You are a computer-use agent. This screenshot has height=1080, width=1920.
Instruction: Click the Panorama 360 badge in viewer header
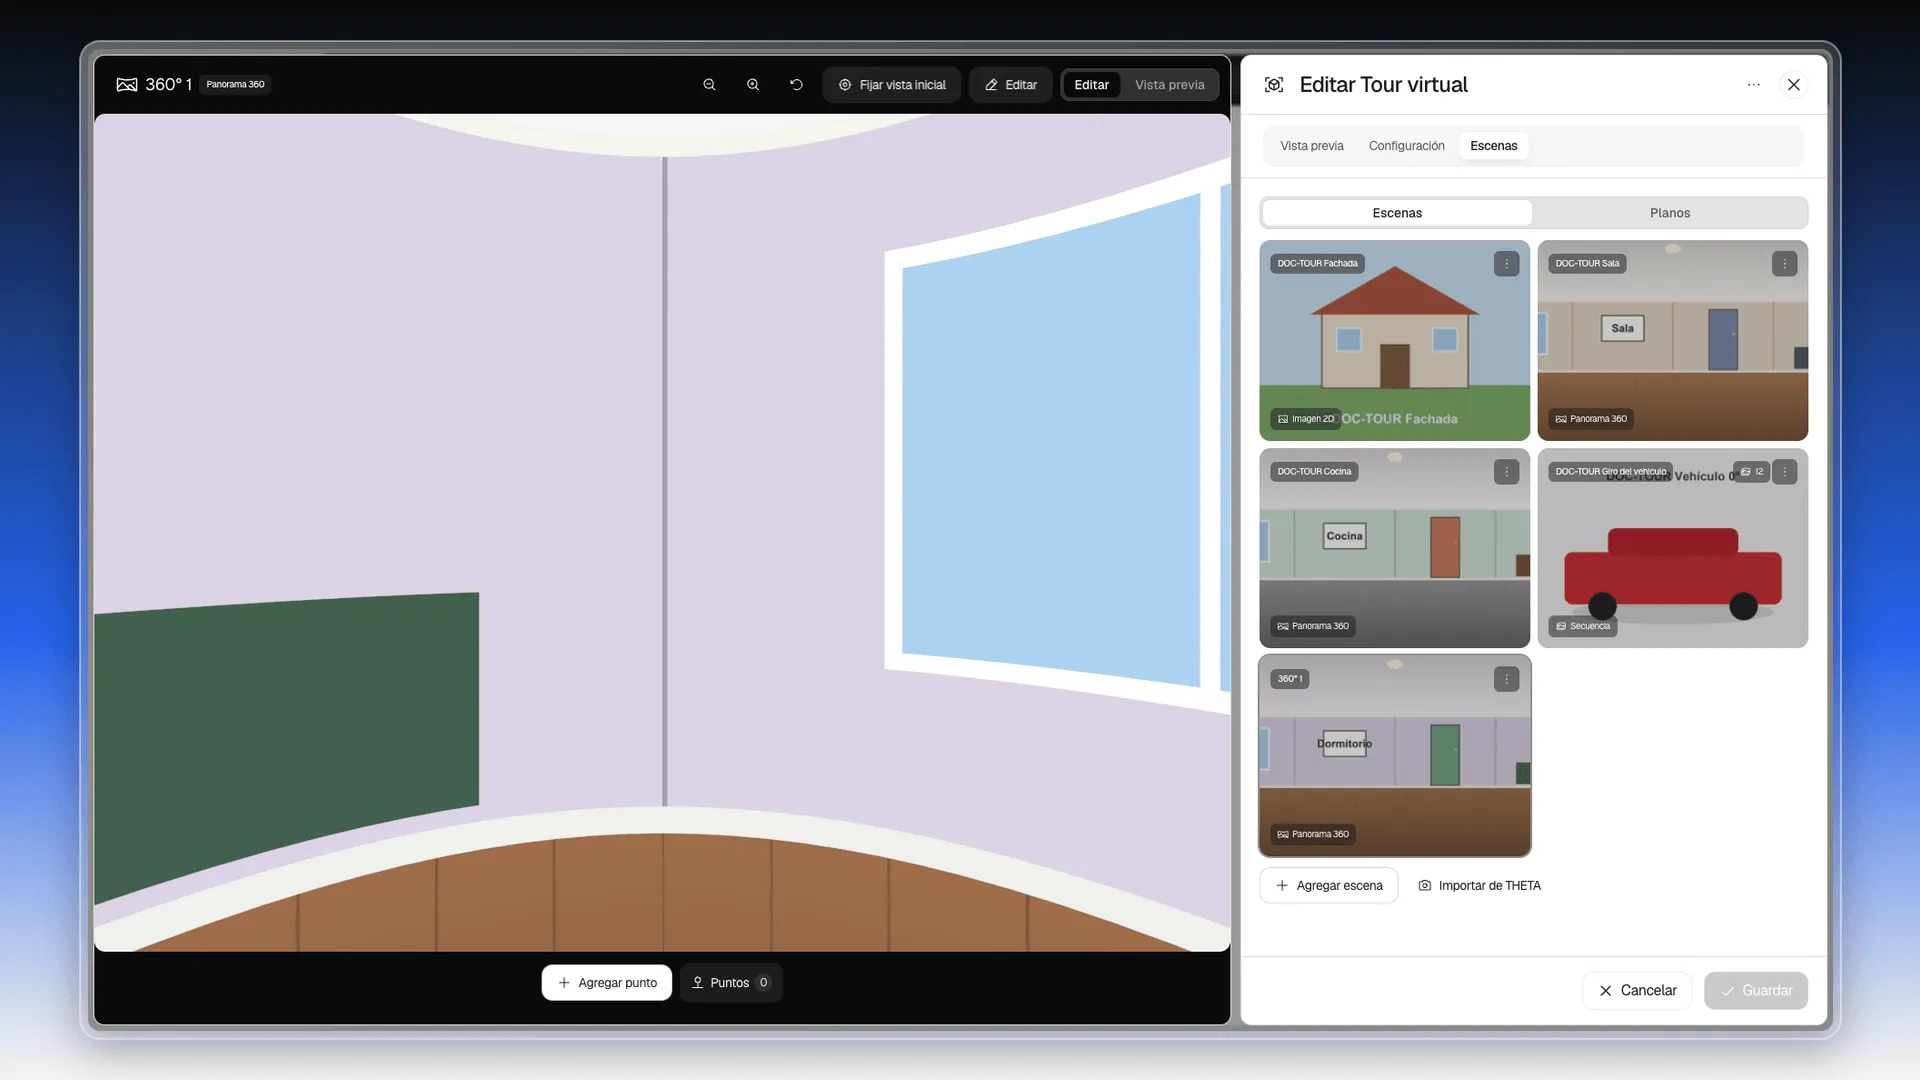pos(235,85)
